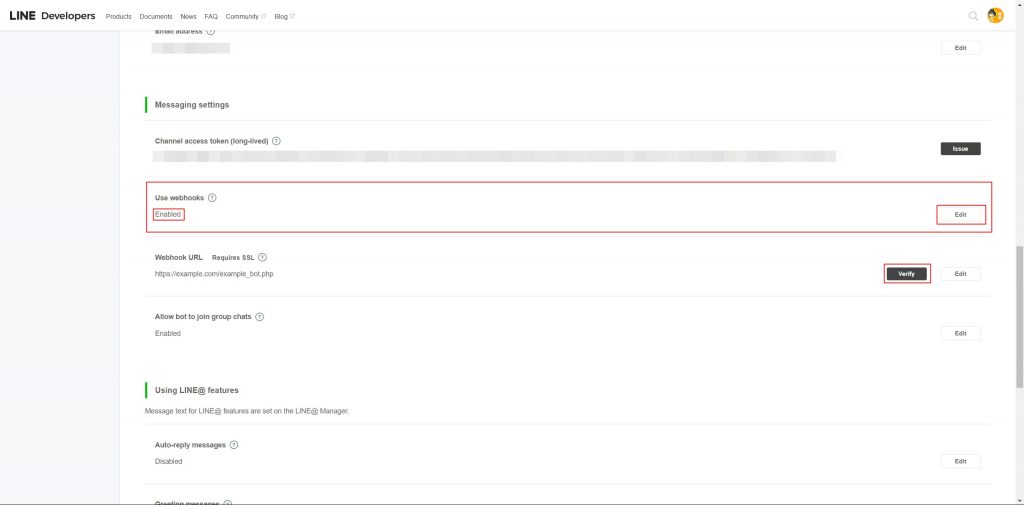
Task: Open the Products menu item
Action: pyautogui.click(x=118, y=17)
